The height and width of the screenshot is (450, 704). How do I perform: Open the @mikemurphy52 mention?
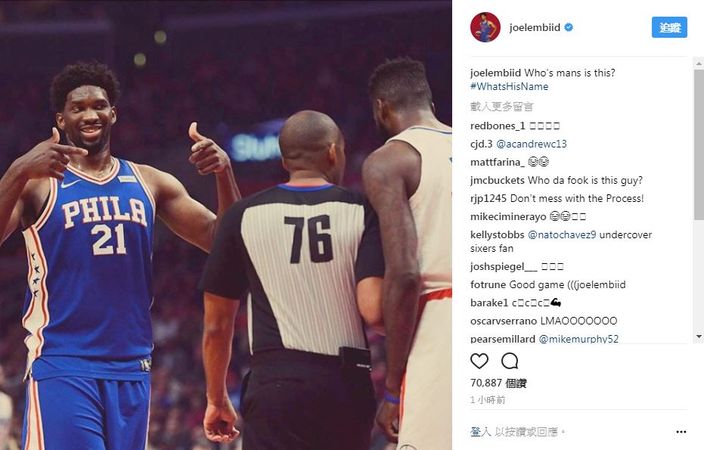pos(578,339)
